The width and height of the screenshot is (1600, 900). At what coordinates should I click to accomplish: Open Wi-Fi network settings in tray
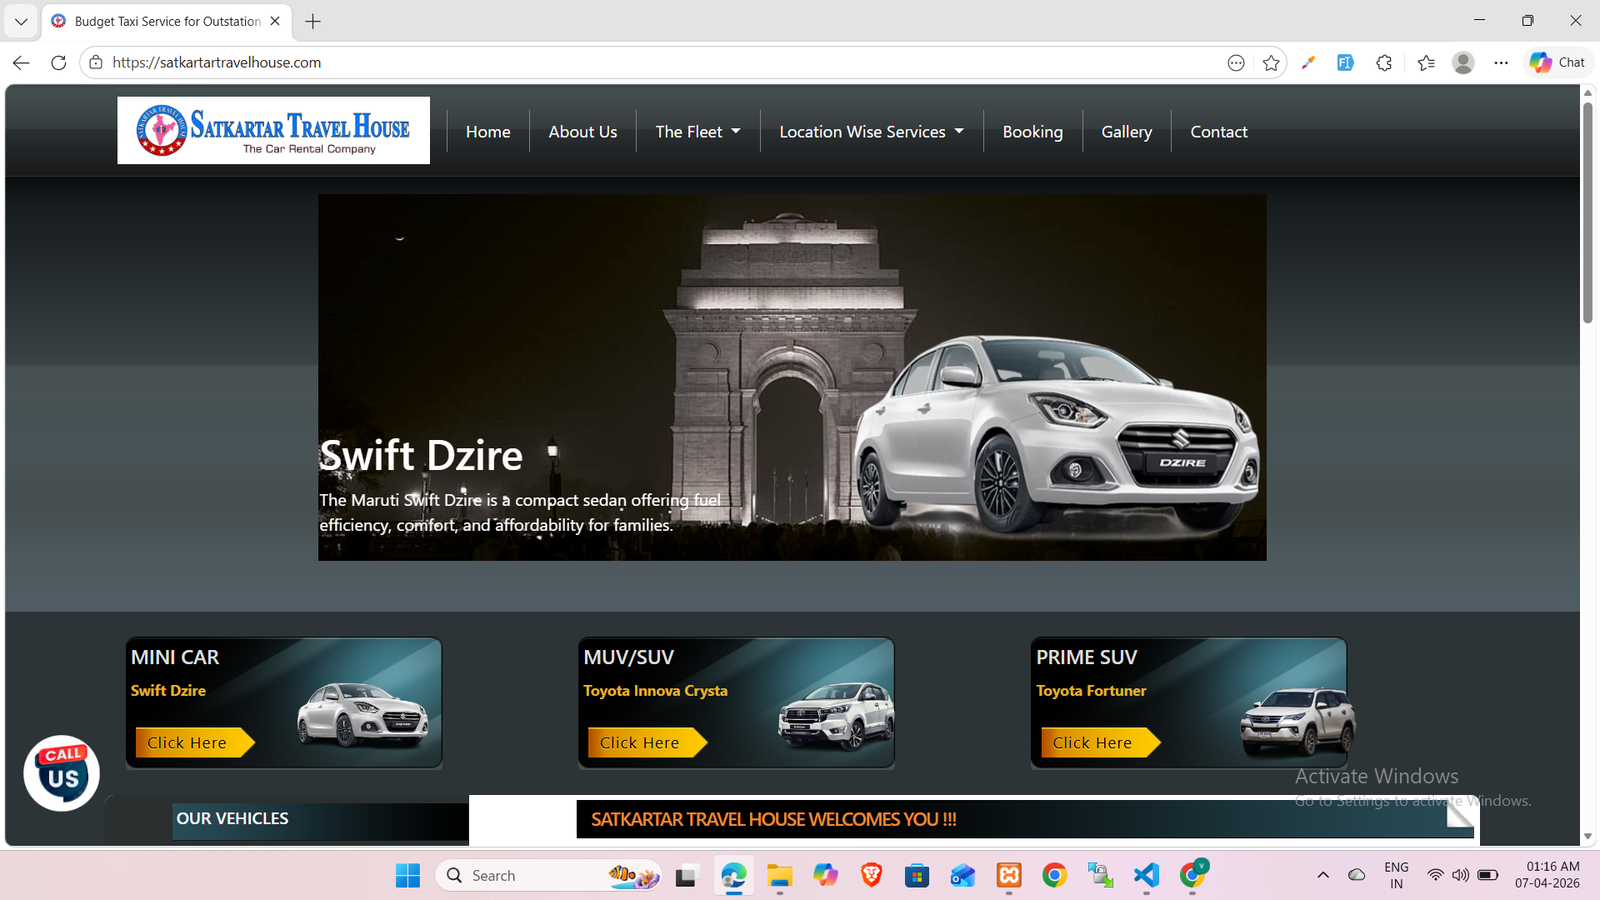click(x=1435, y=875)
